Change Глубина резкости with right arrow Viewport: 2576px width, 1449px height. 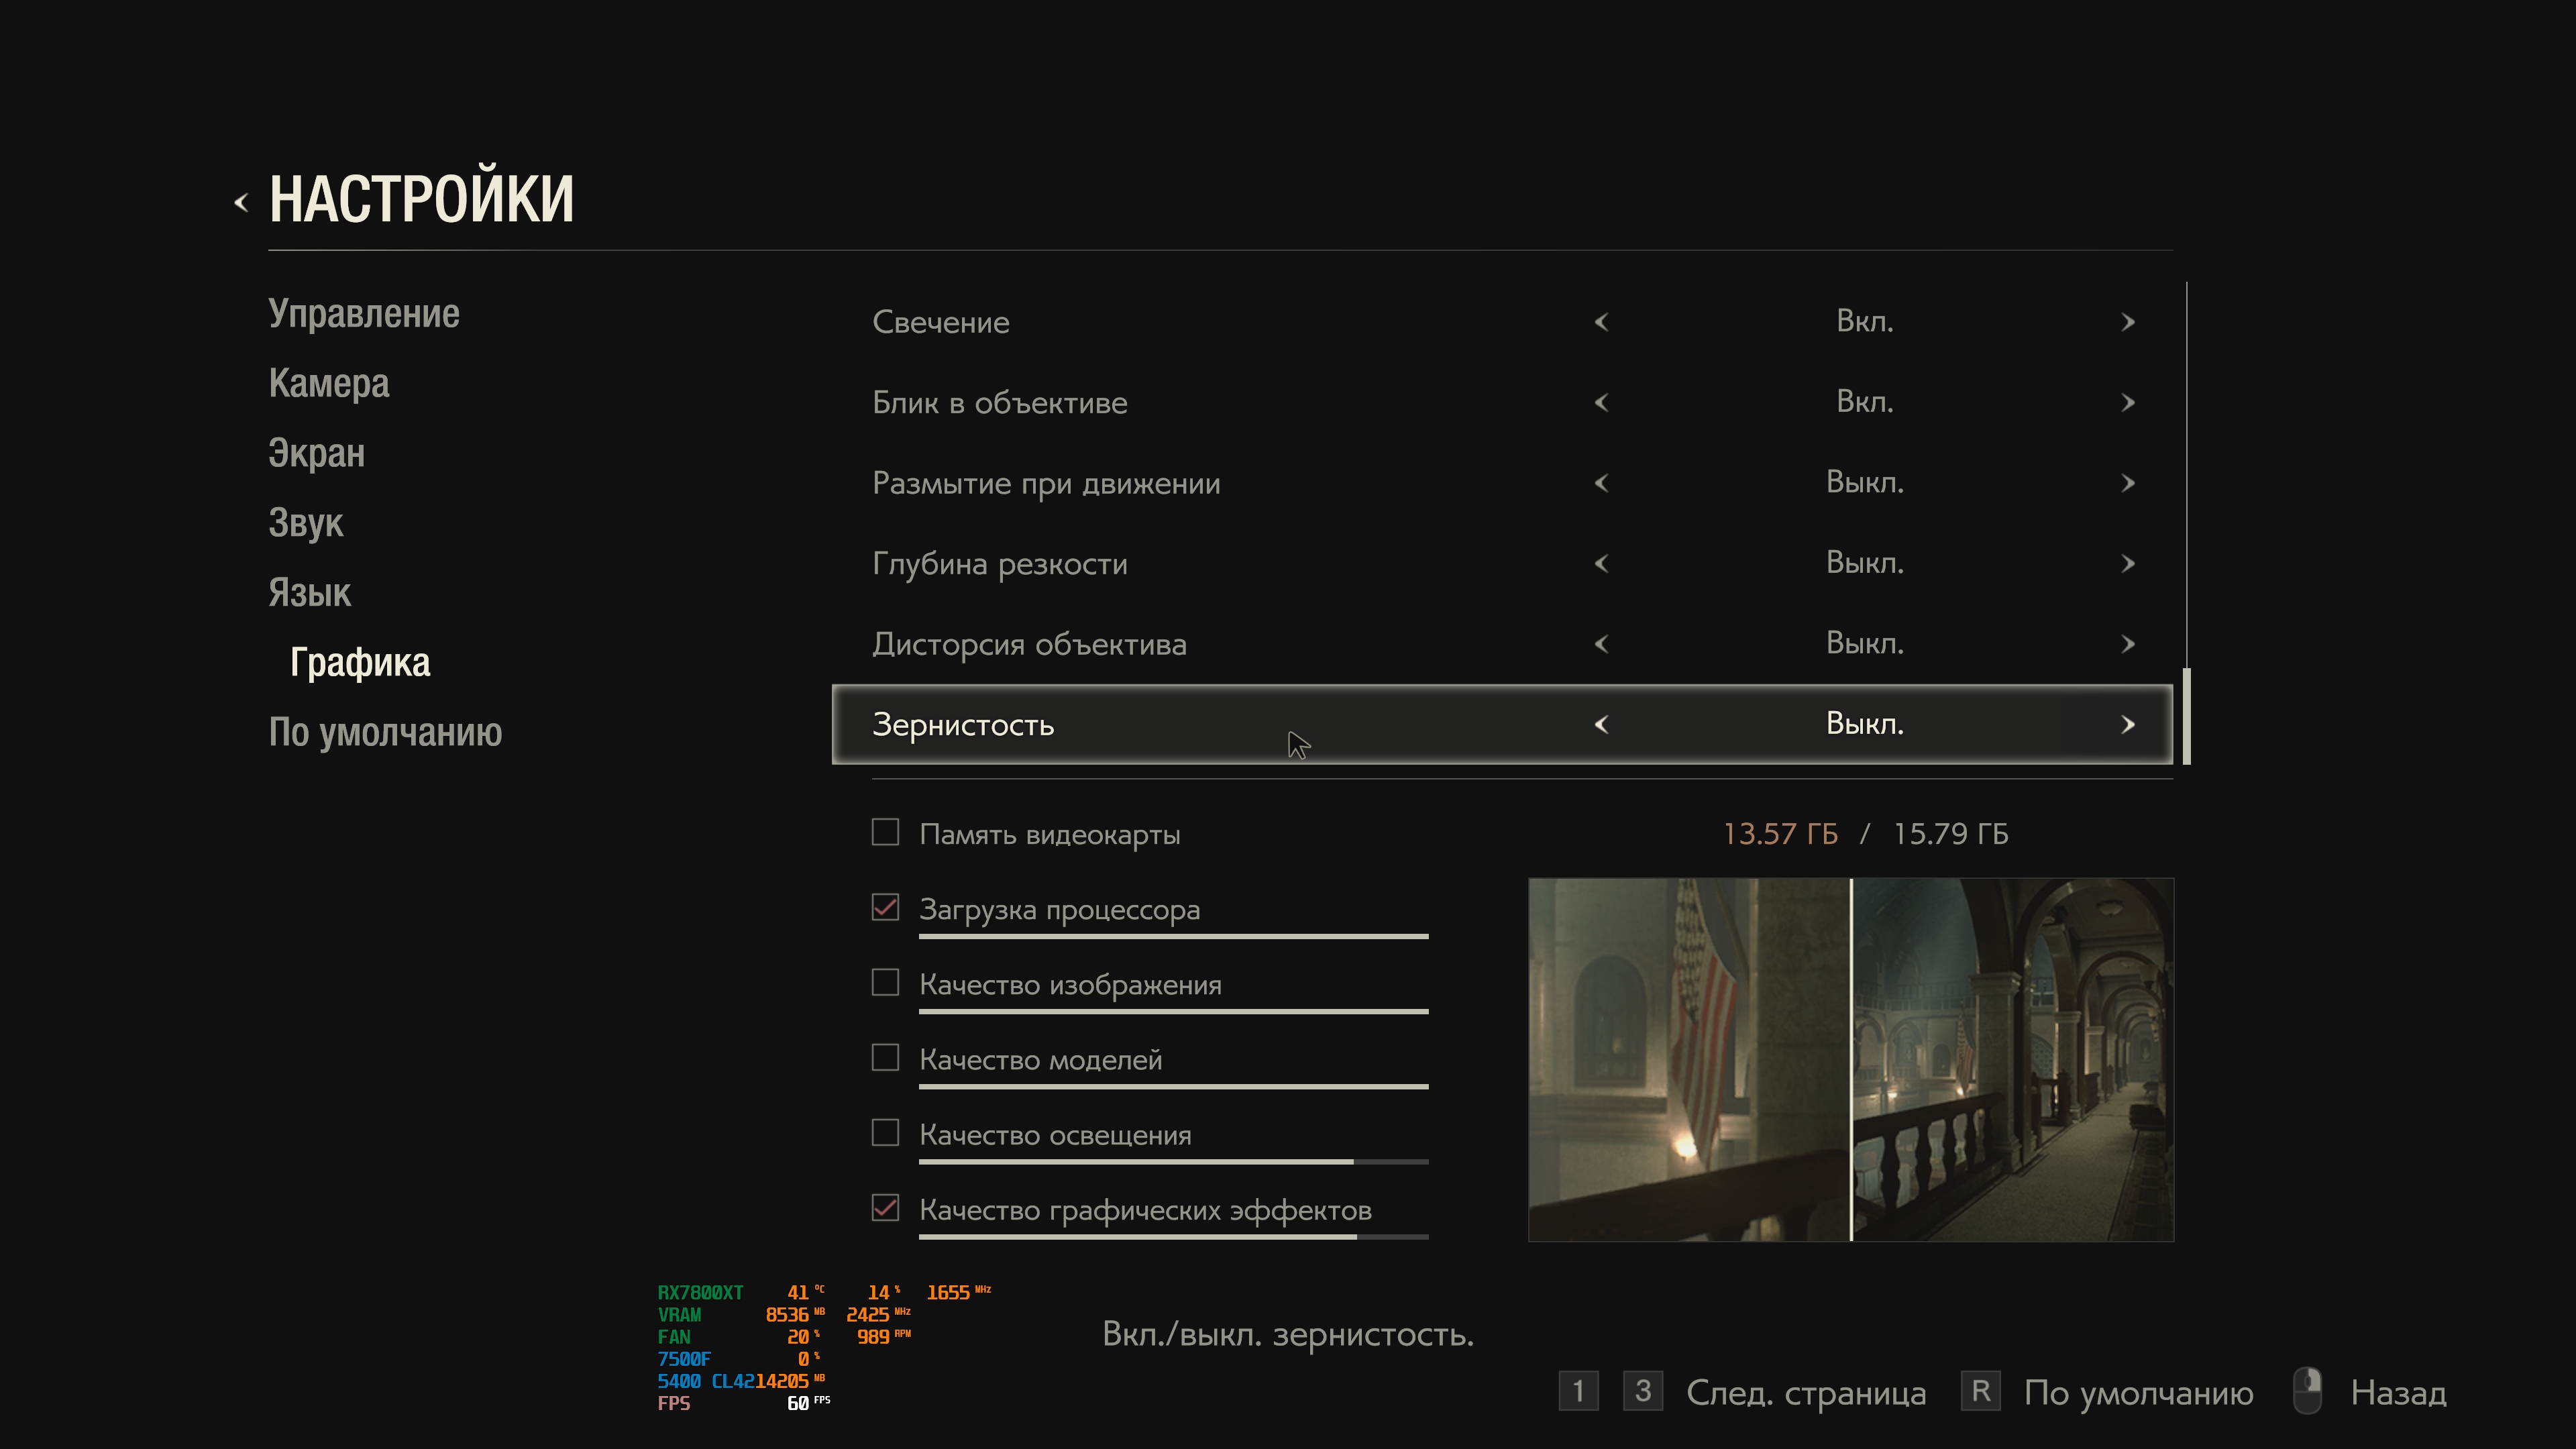2128,563
